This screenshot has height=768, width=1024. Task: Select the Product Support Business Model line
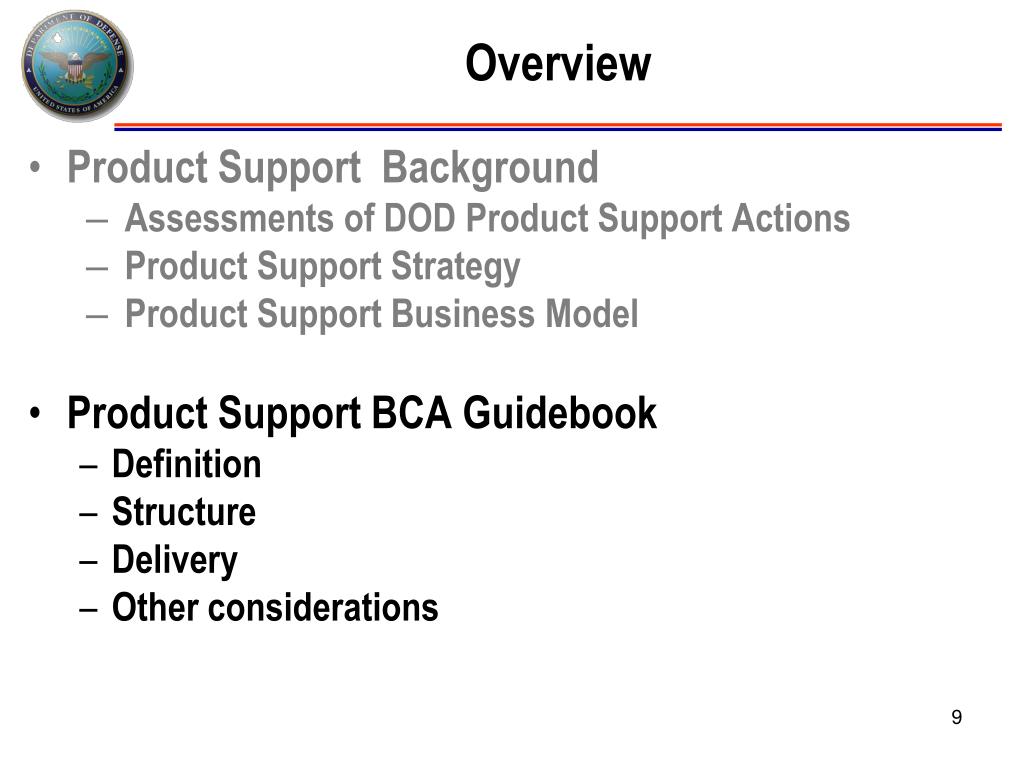pos(381,315)
